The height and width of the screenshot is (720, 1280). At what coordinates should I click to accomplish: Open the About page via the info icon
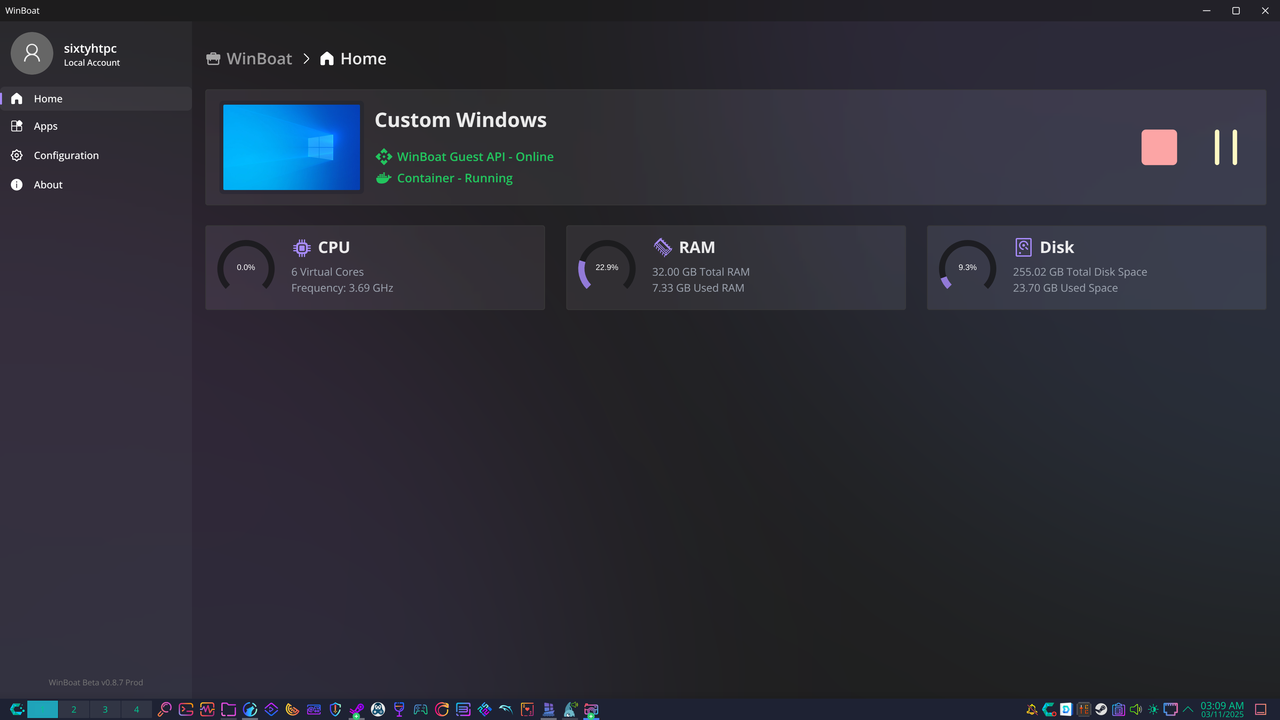coord(47,184)
